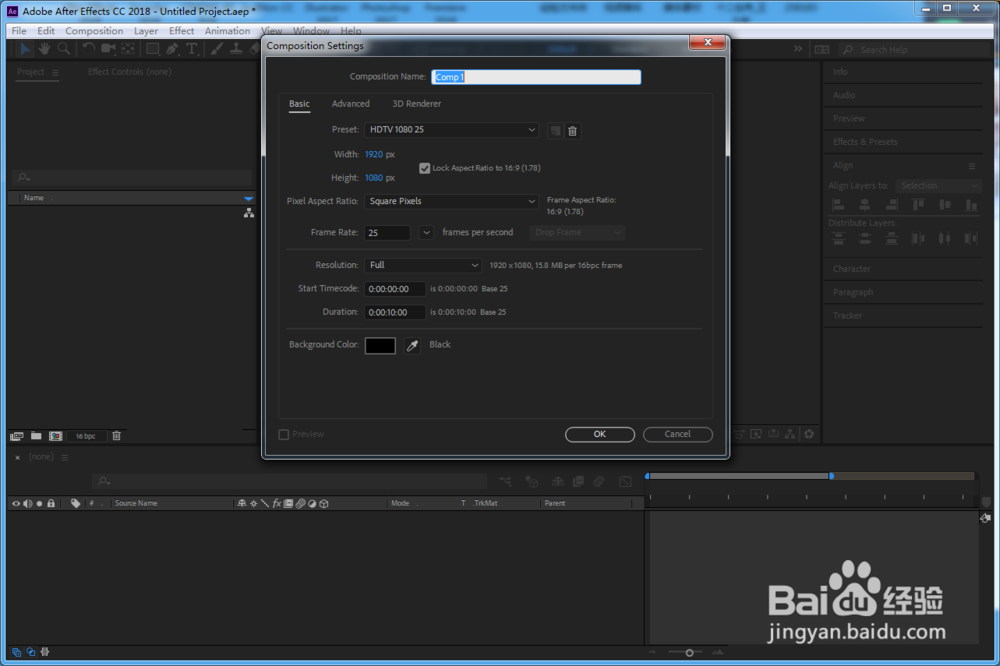Click 3D layer cube switch column icon
1000x666 pixels.
point(324,503)
